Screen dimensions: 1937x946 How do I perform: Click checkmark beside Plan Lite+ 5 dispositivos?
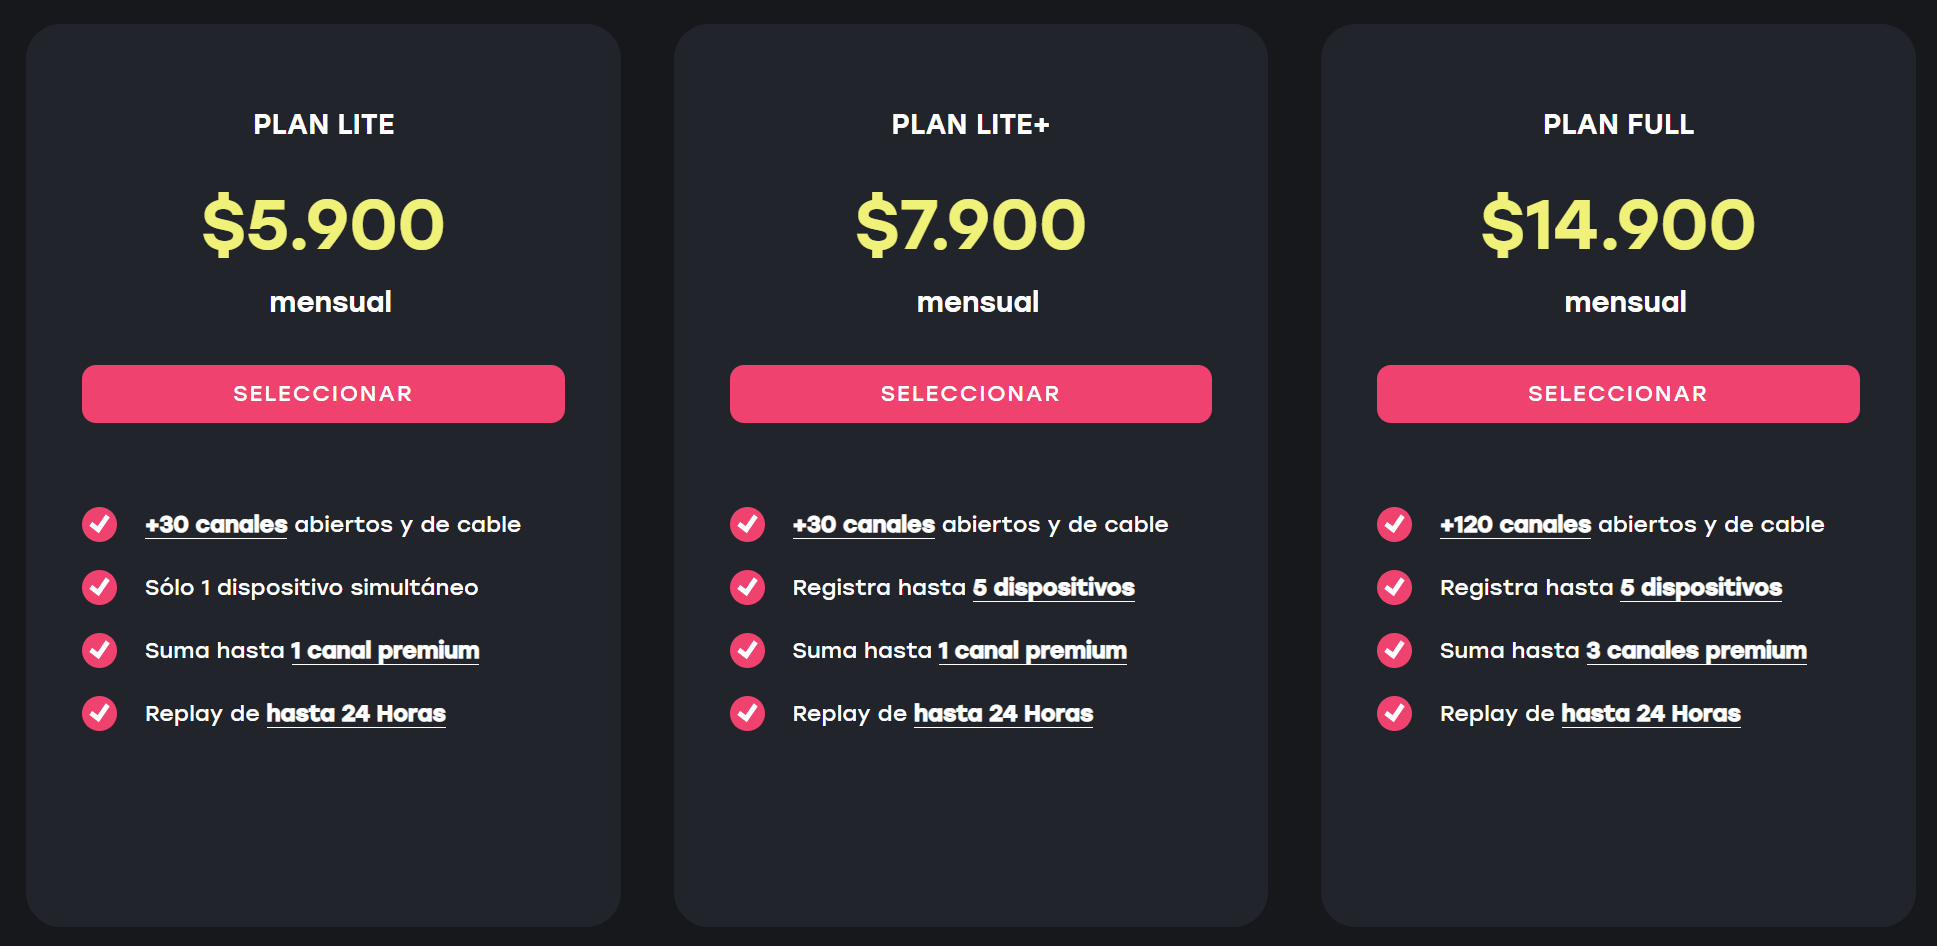click(747, 587)
